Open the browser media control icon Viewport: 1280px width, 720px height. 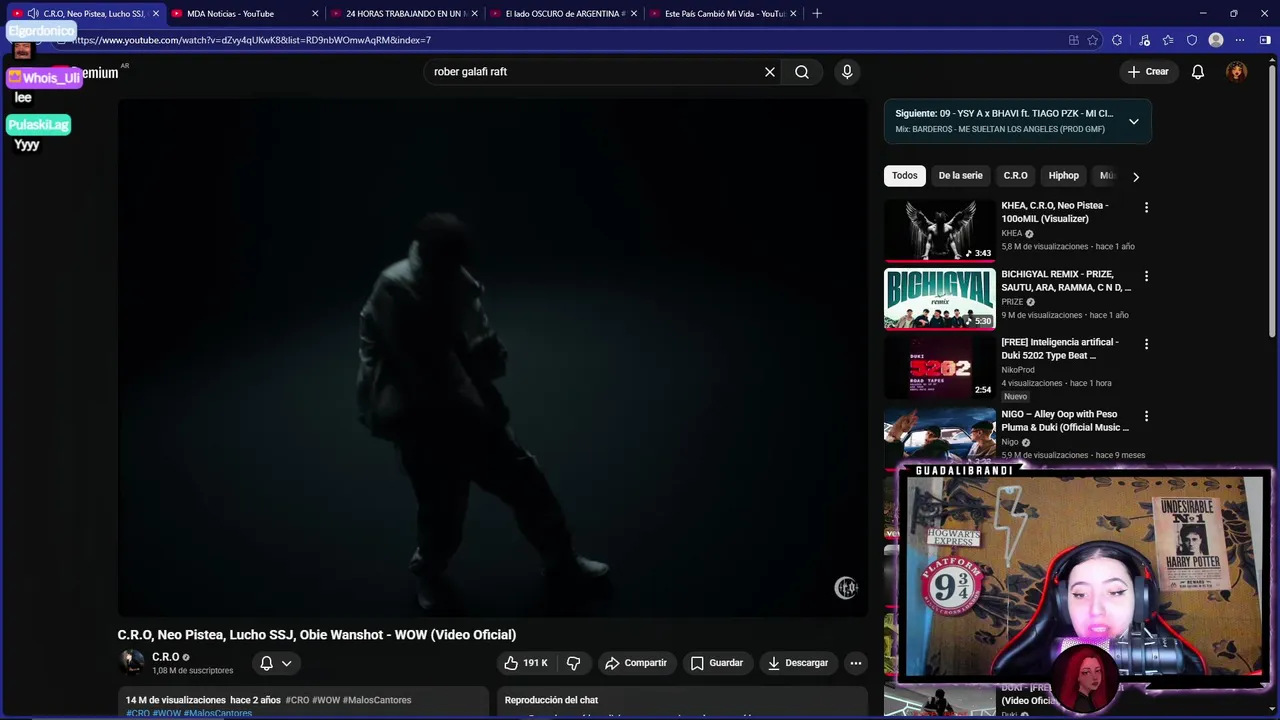click(x=1143, y=40)
